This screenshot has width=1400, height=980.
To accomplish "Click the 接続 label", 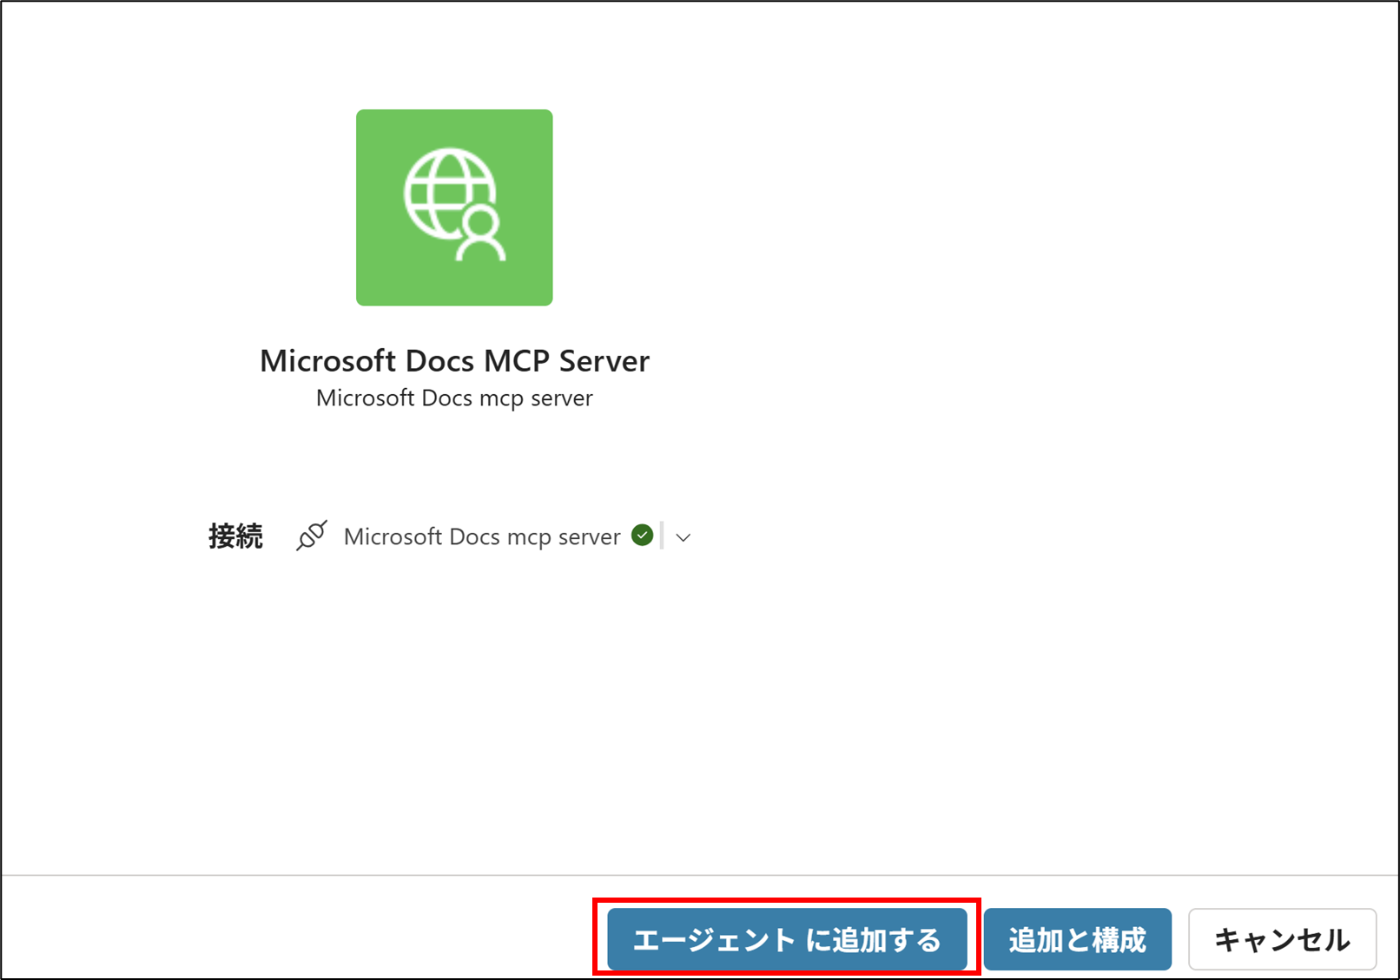I will [x=236, y=537].
